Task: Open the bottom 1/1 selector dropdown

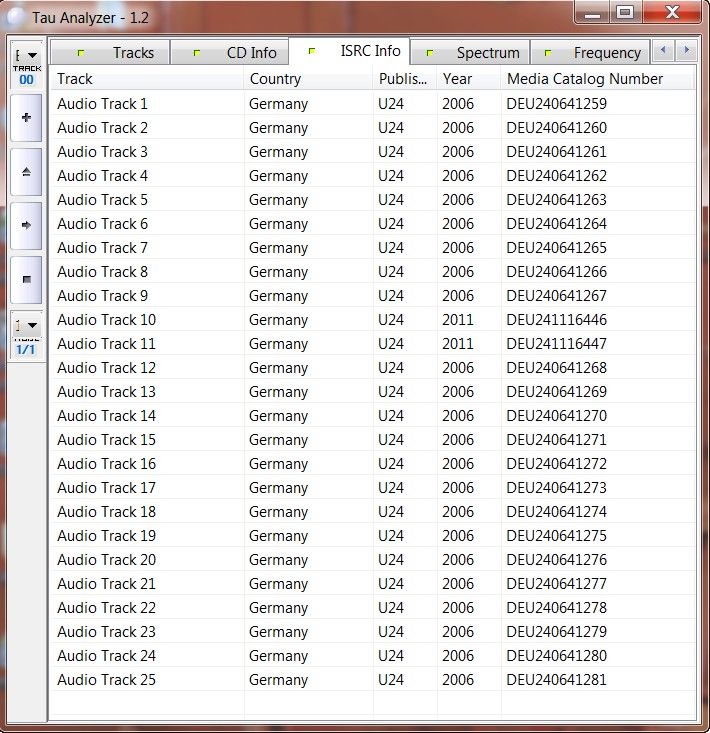Action: click(26, 326)
